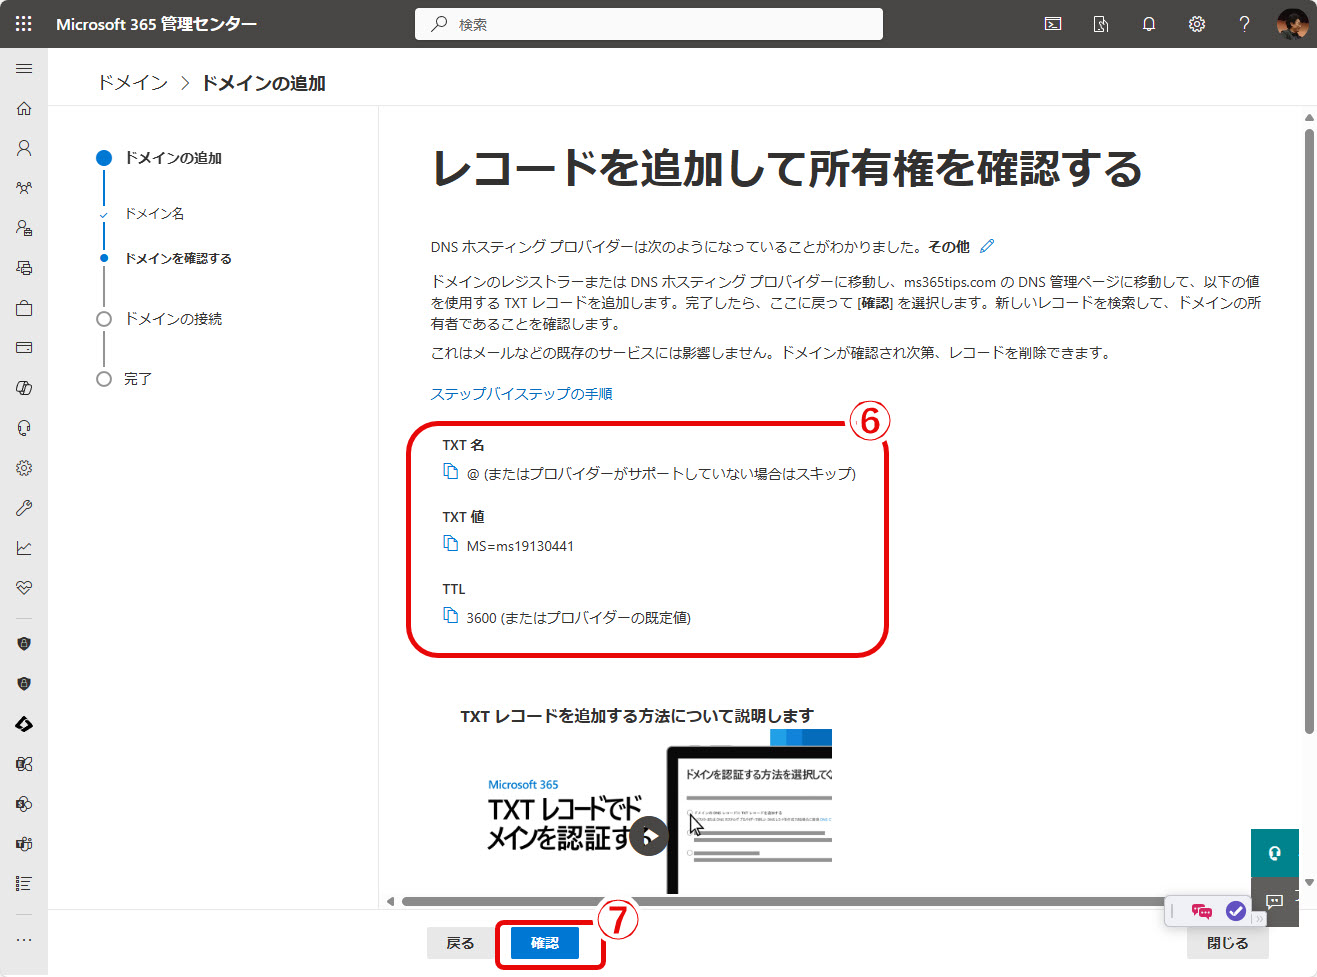Open Teams & groups sidebar icon

[x=24, y=188]
